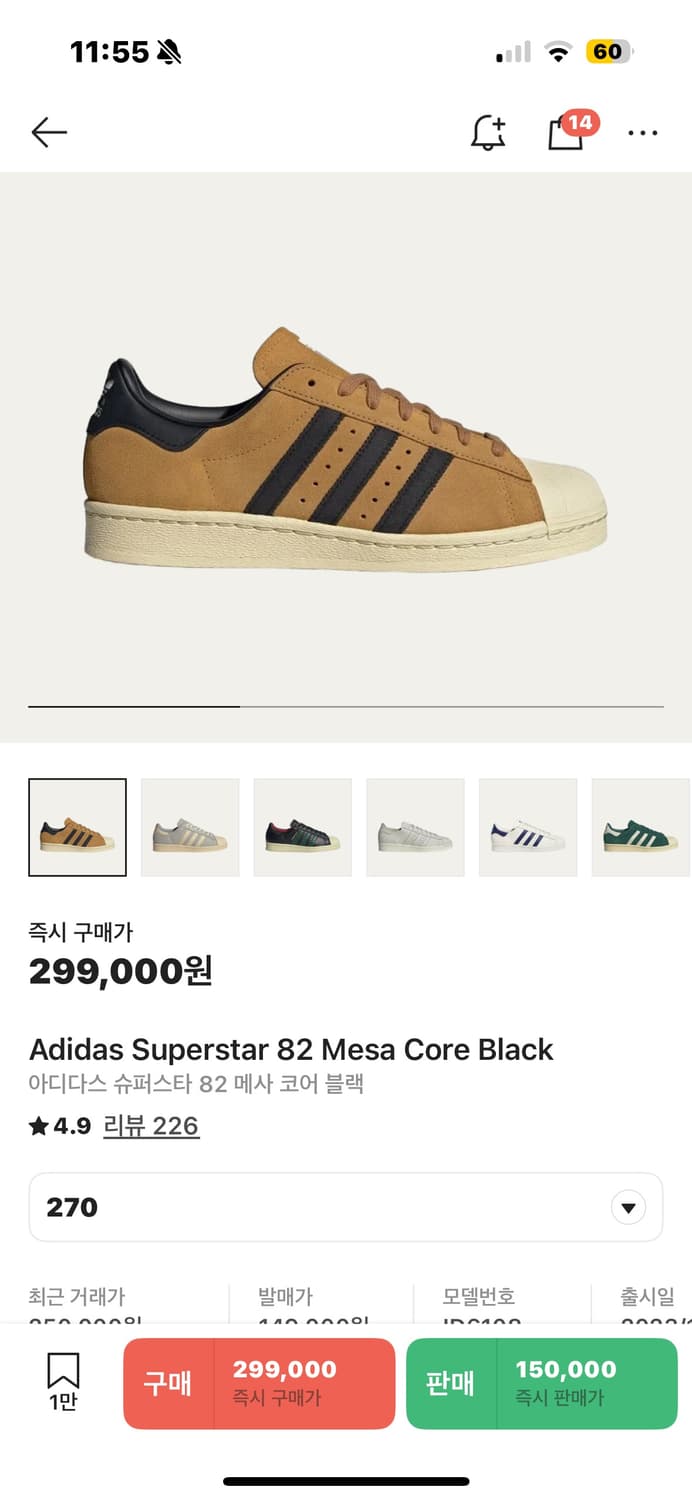Select the grey beige shoe thumbnail
Image resolution: width=692 pixels, height=1500 pixels.
pos(190,828)
